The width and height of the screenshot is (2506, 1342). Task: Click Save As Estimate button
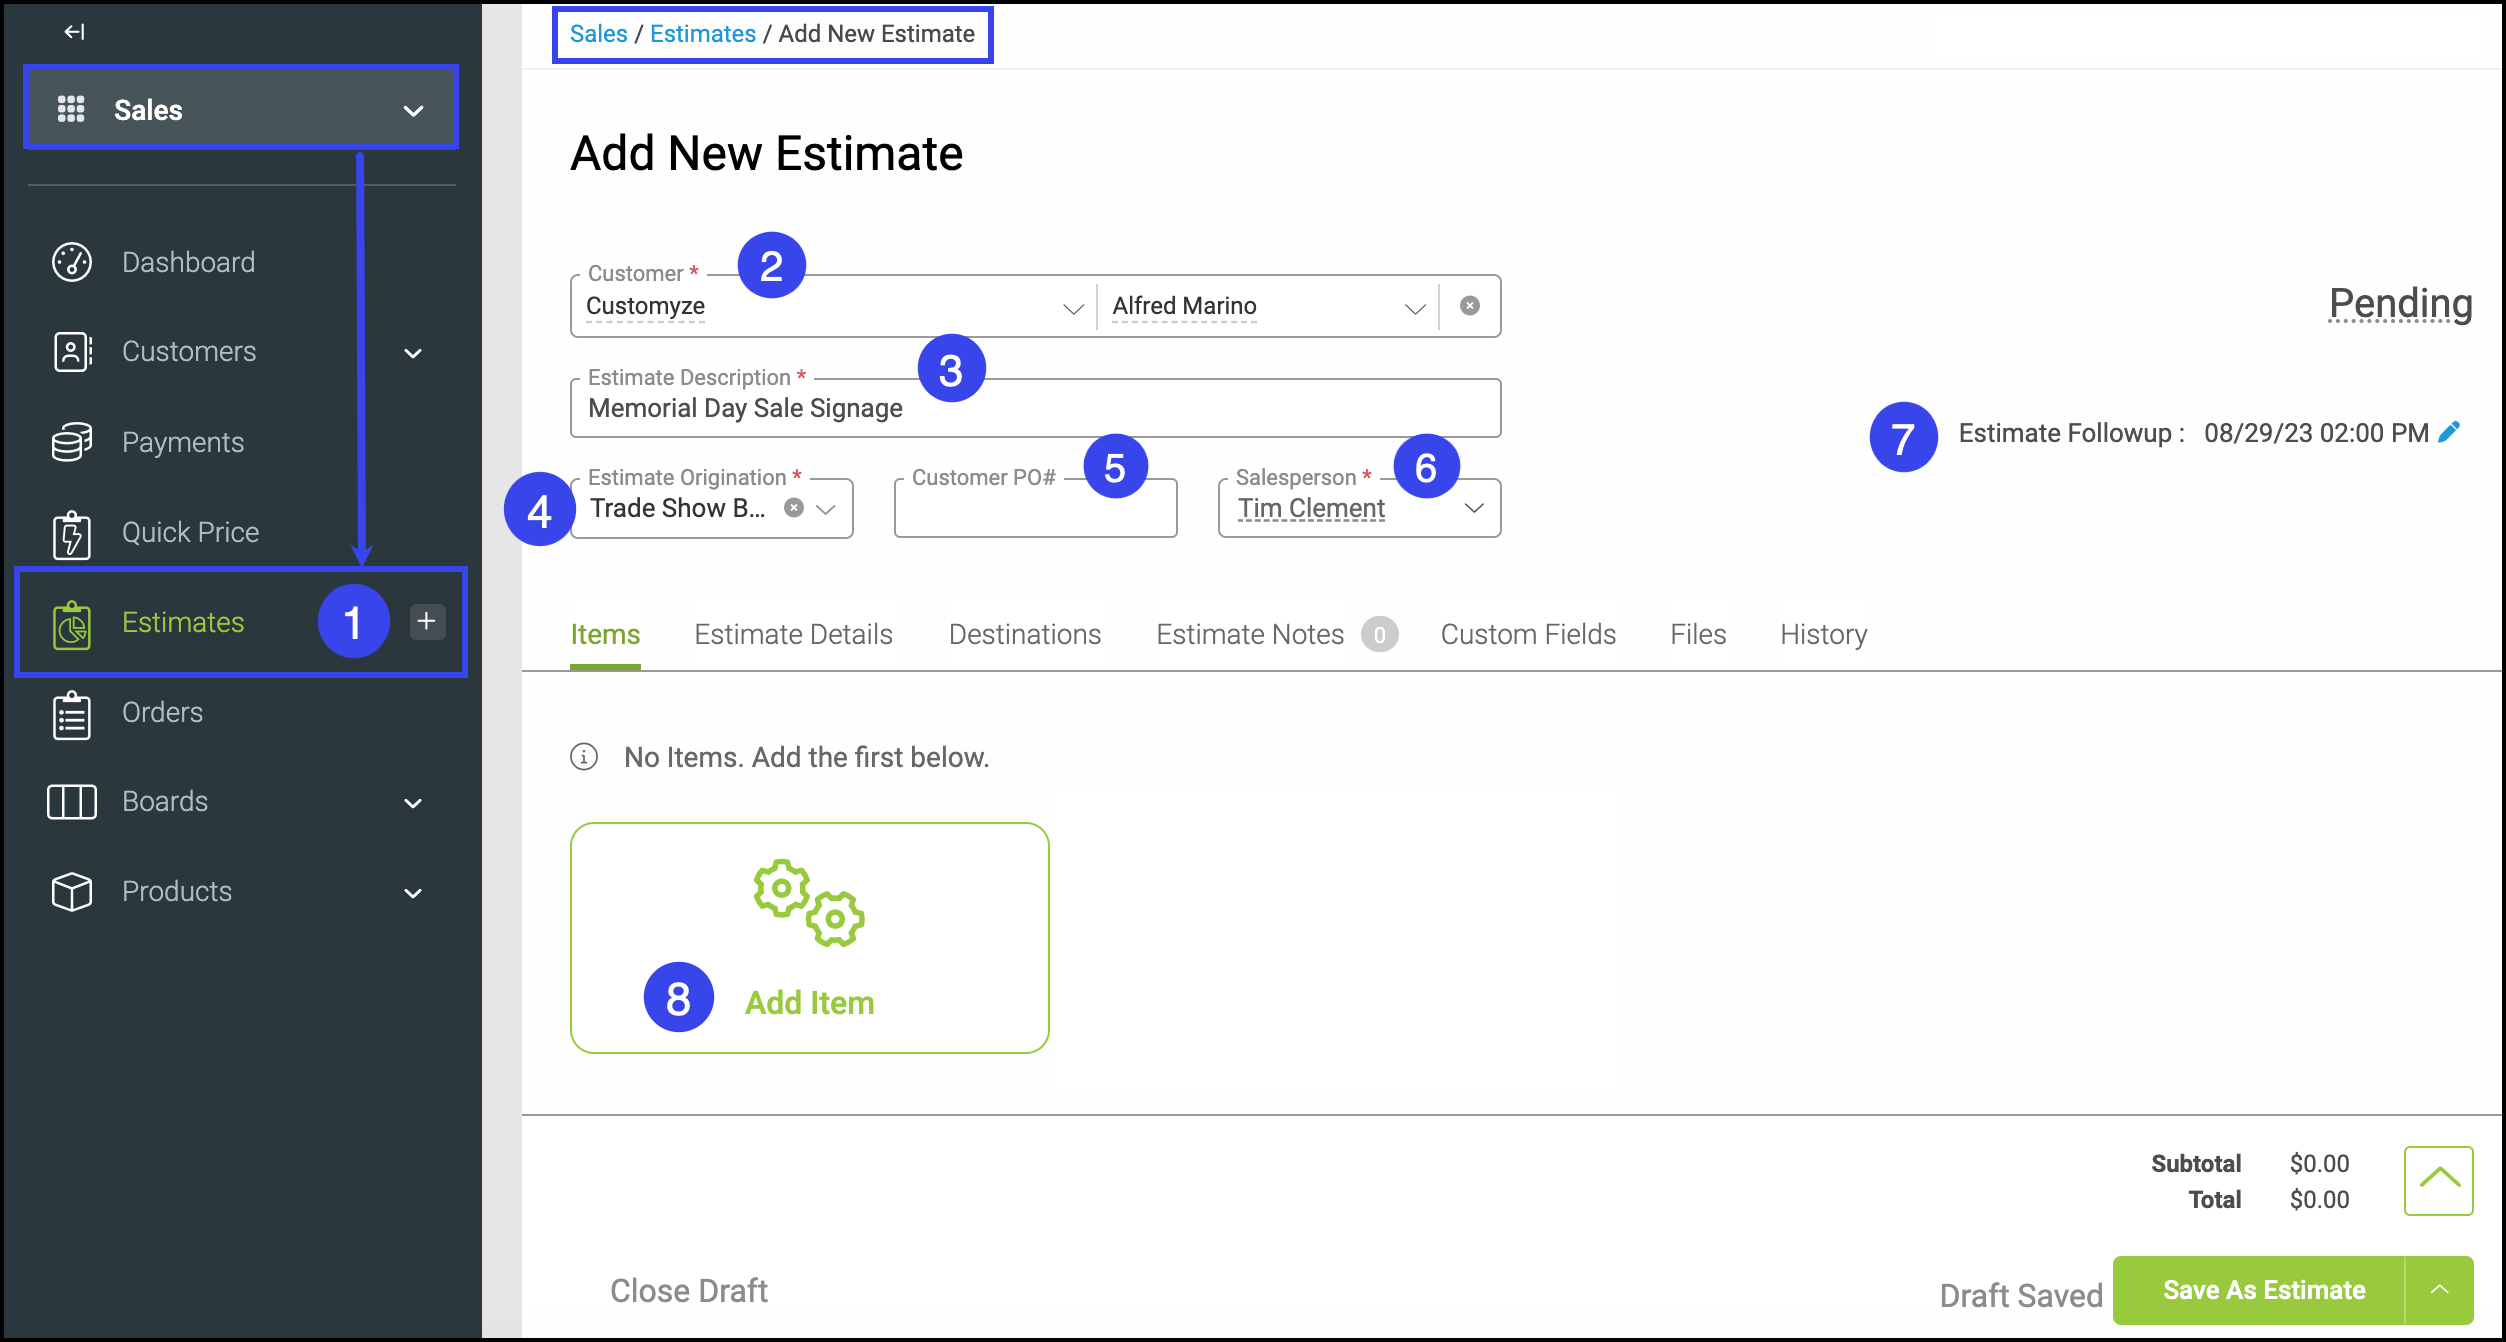tap(2263, 1290)
